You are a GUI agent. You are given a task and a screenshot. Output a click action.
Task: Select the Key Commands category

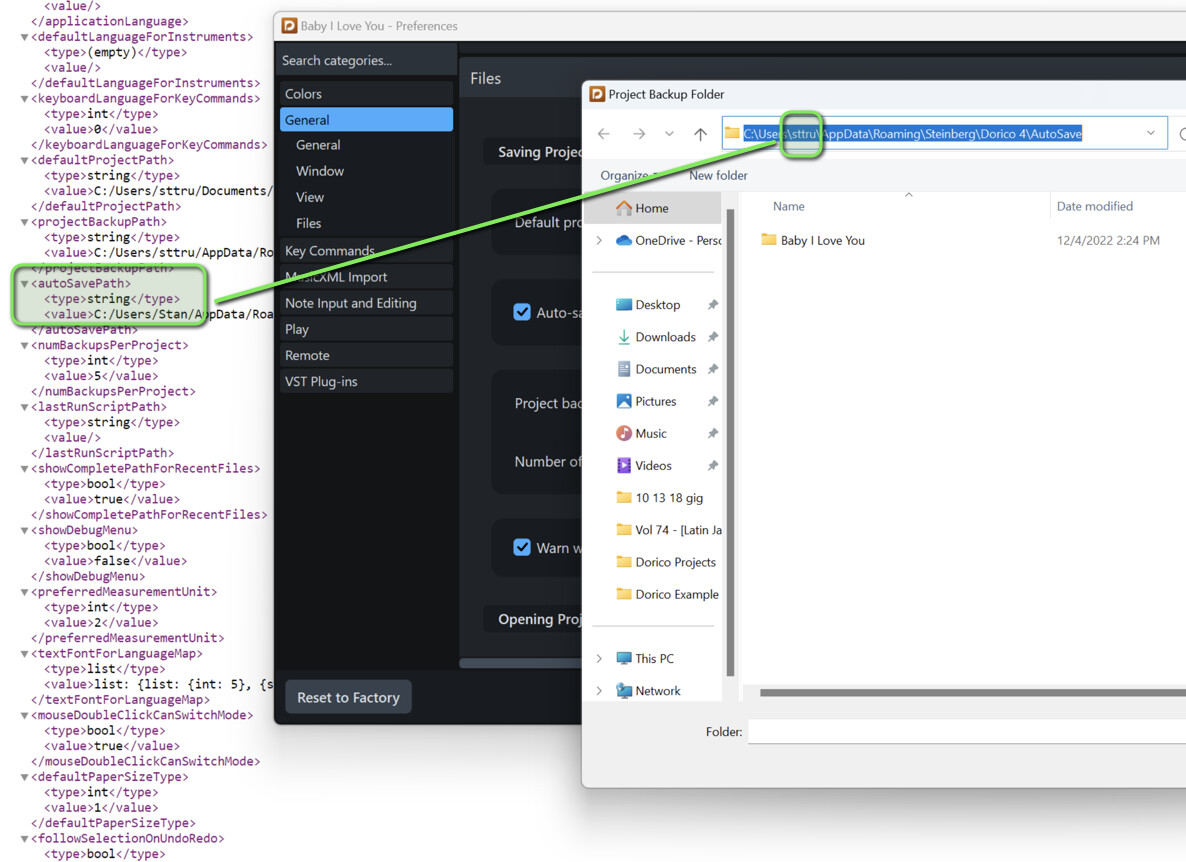[366, 250]
